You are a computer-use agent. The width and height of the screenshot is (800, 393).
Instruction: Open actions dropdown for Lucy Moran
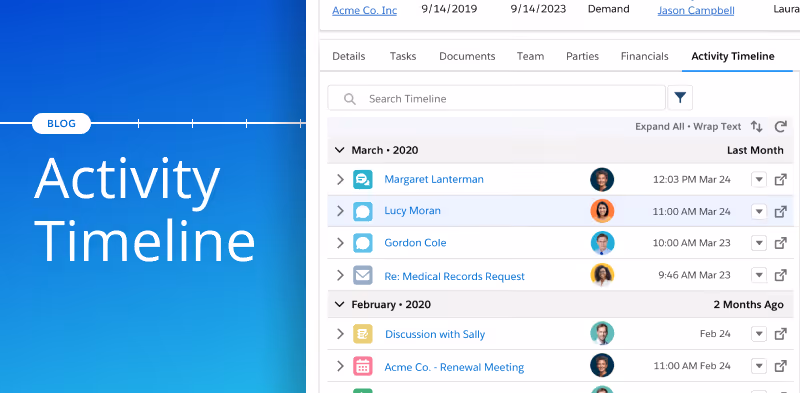tap(759, 211)
